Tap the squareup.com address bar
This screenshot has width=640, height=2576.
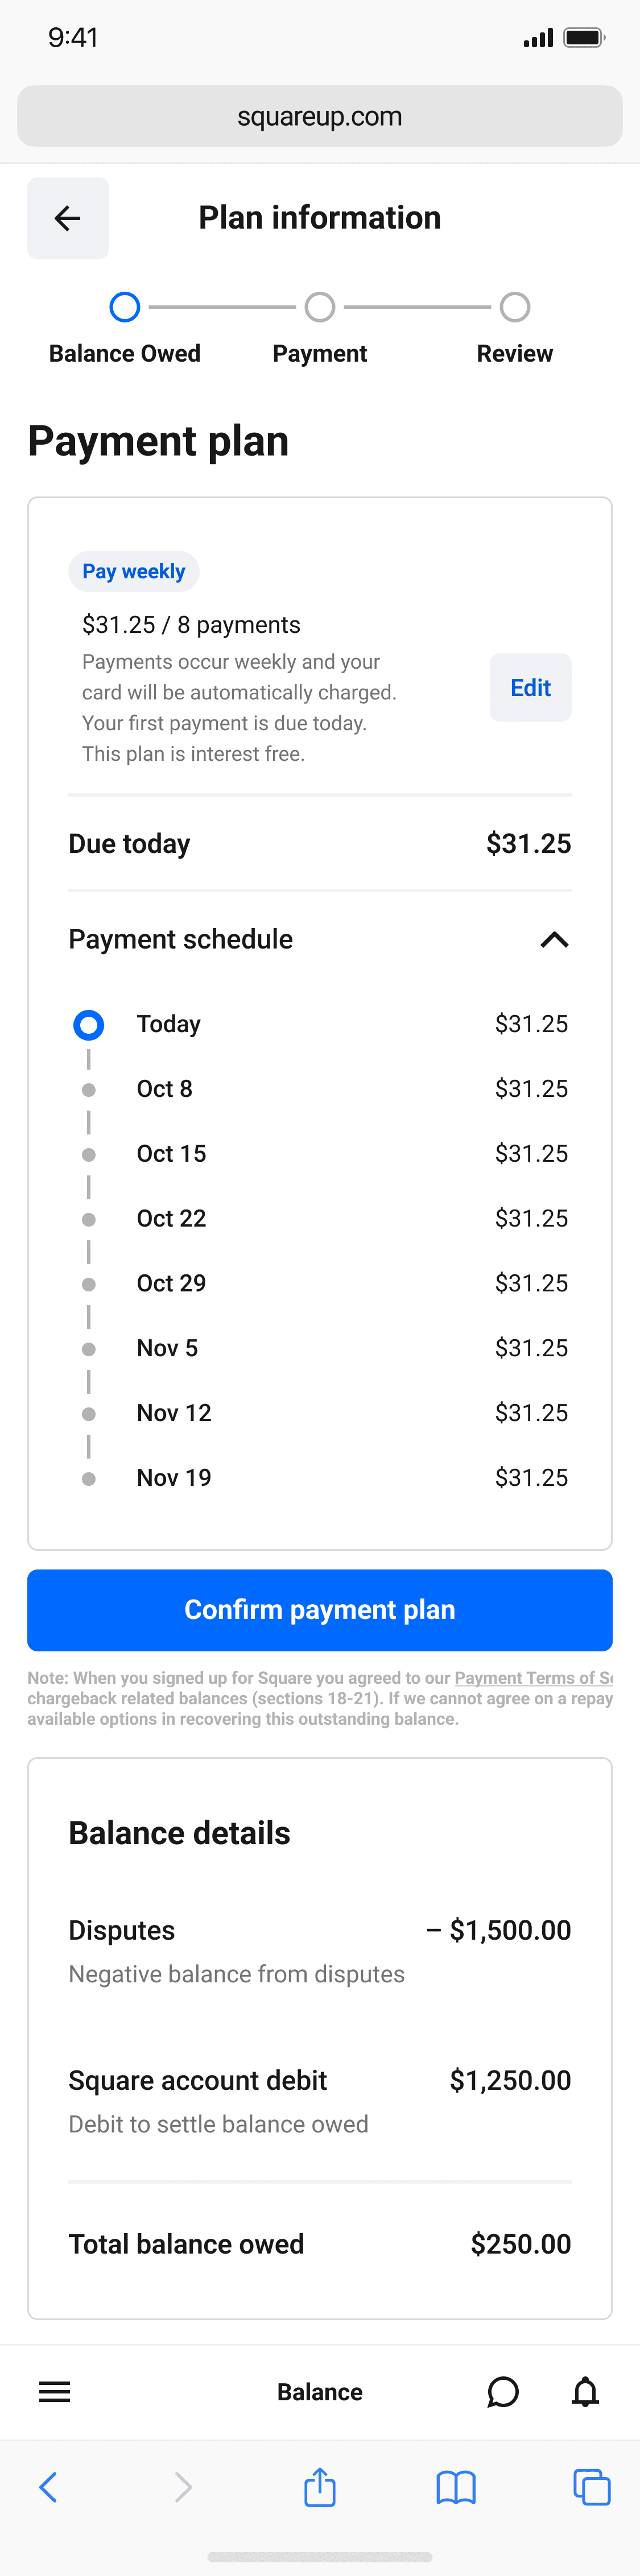320,117
